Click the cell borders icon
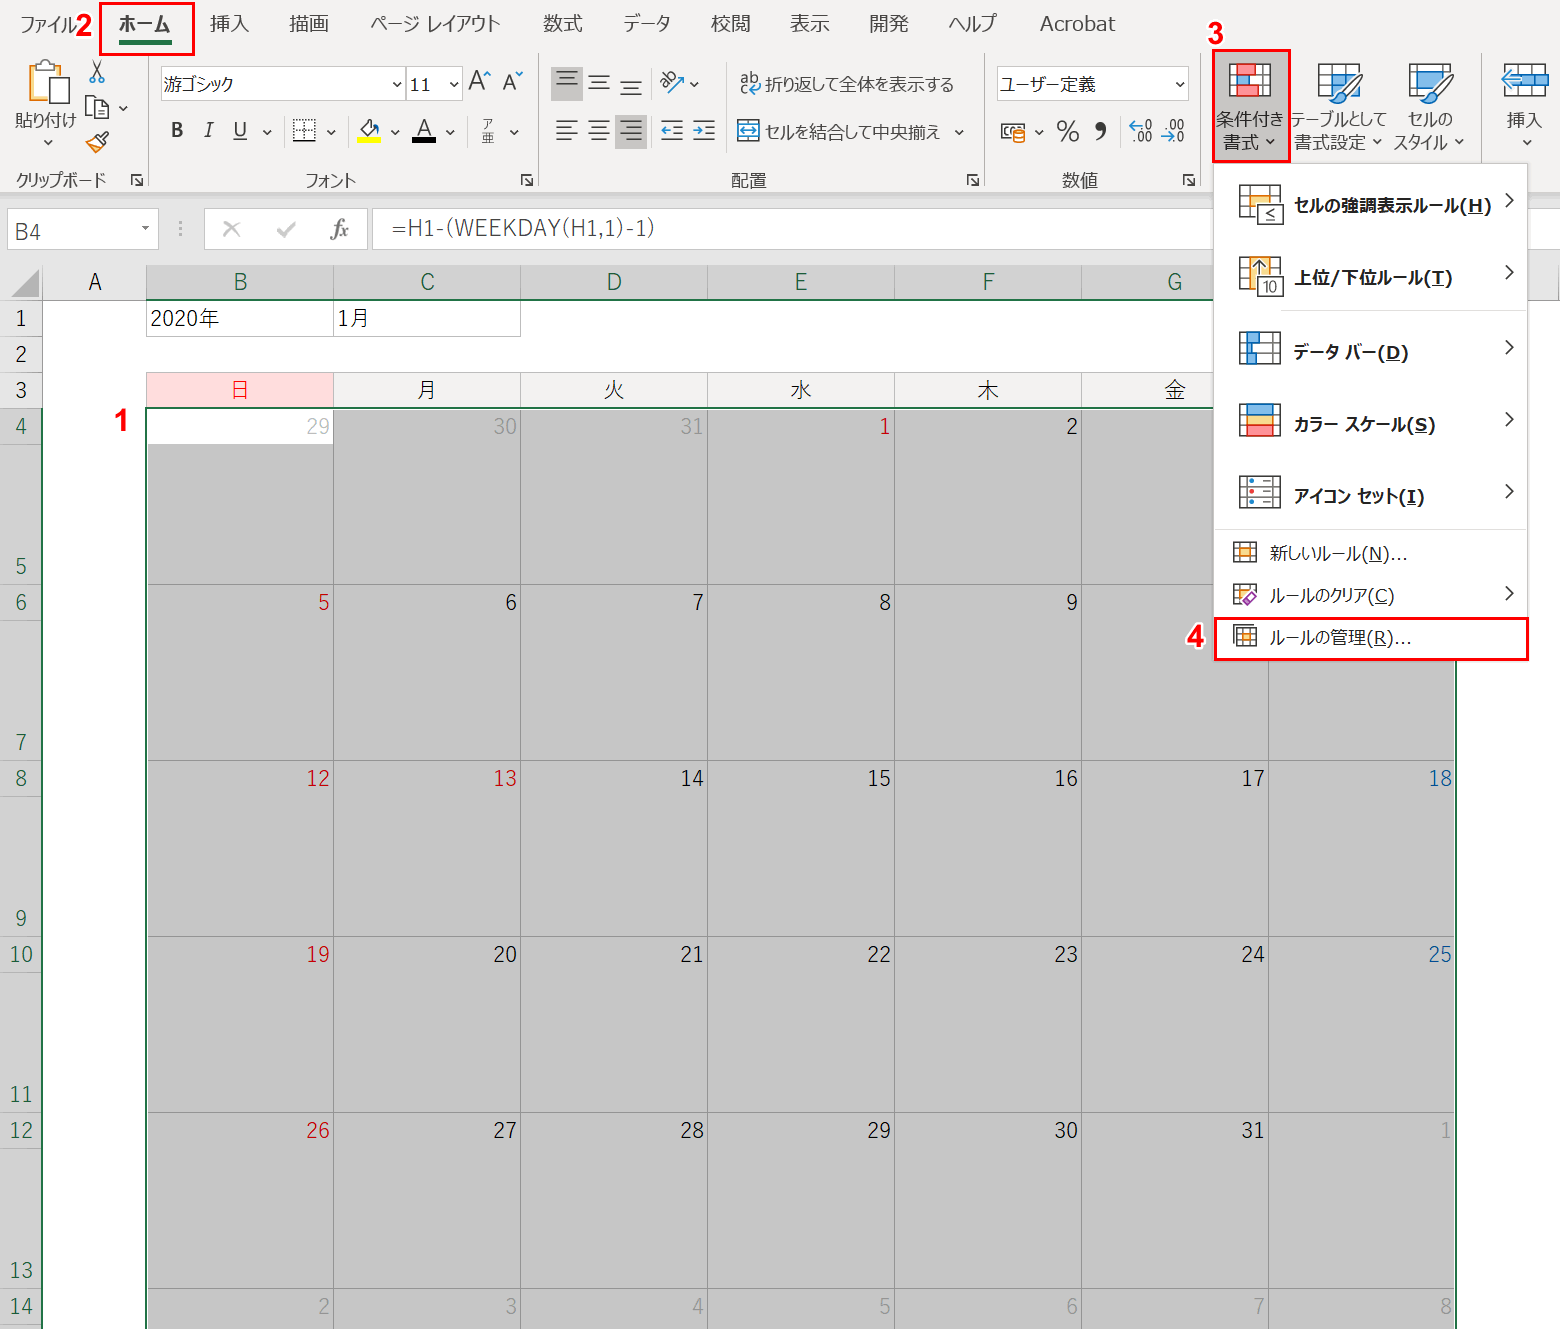 (x=304, y=131)
